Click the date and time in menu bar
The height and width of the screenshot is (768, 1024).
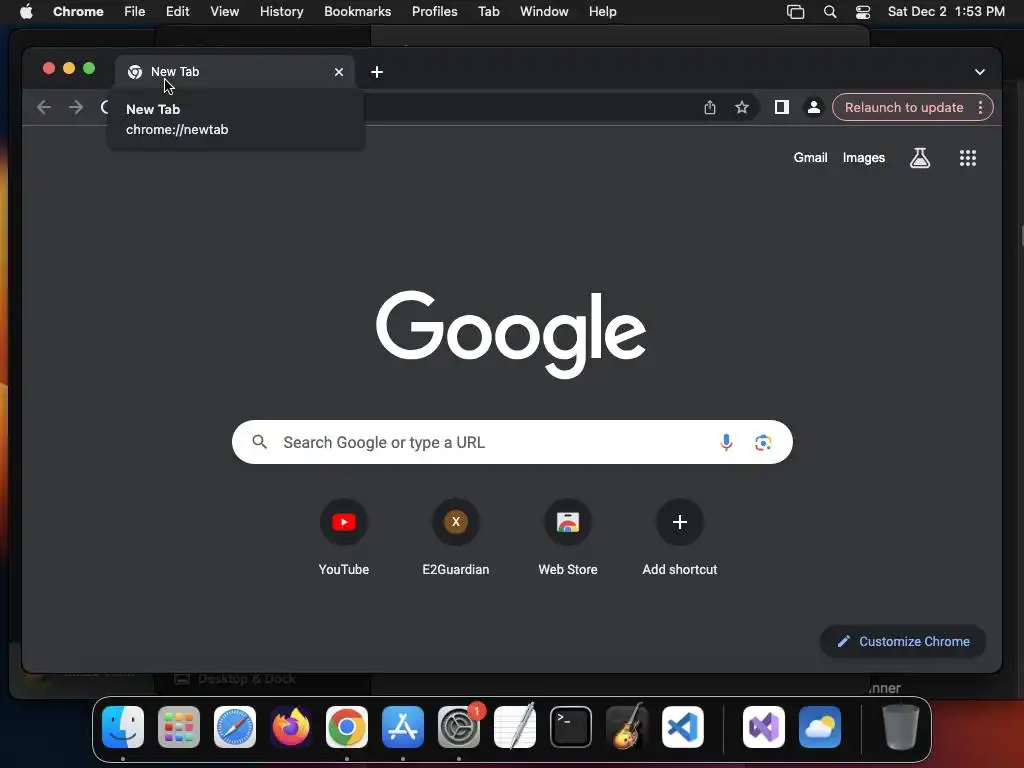point(946,11)
